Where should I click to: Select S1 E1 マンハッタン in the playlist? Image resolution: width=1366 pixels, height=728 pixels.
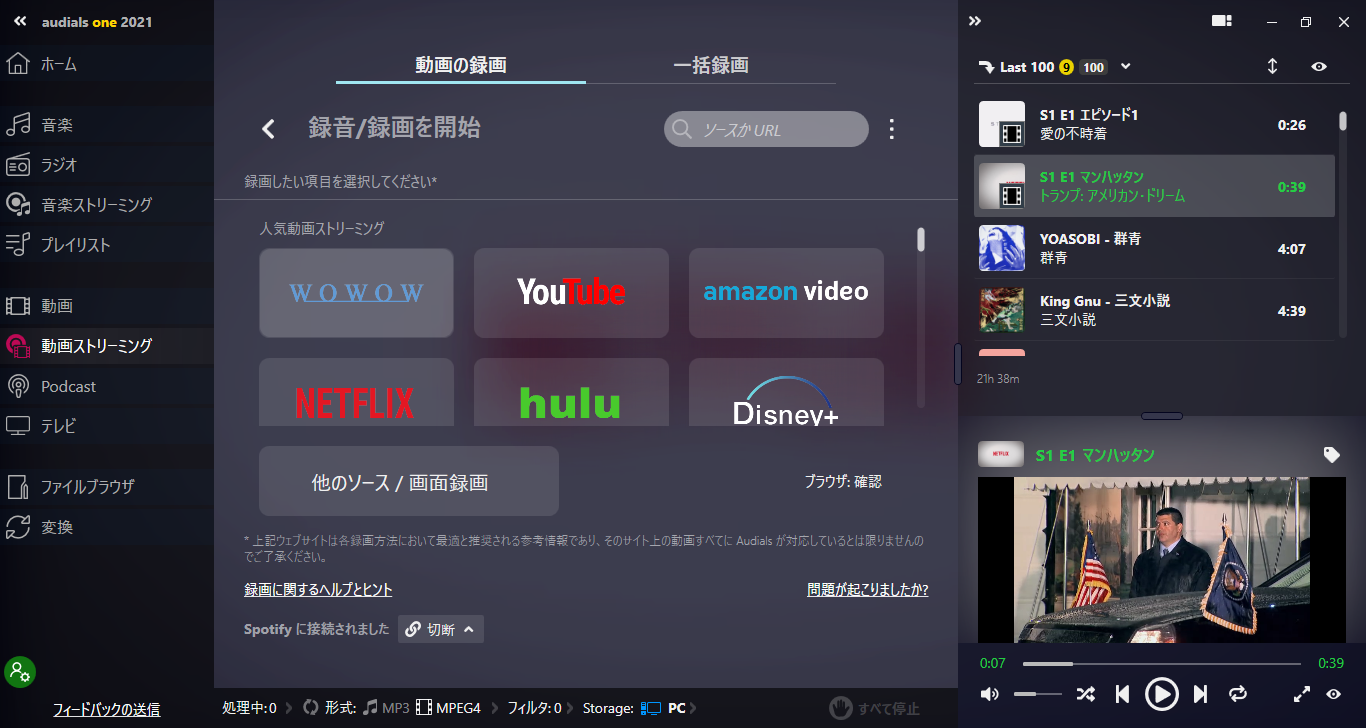click(1154, 186)
